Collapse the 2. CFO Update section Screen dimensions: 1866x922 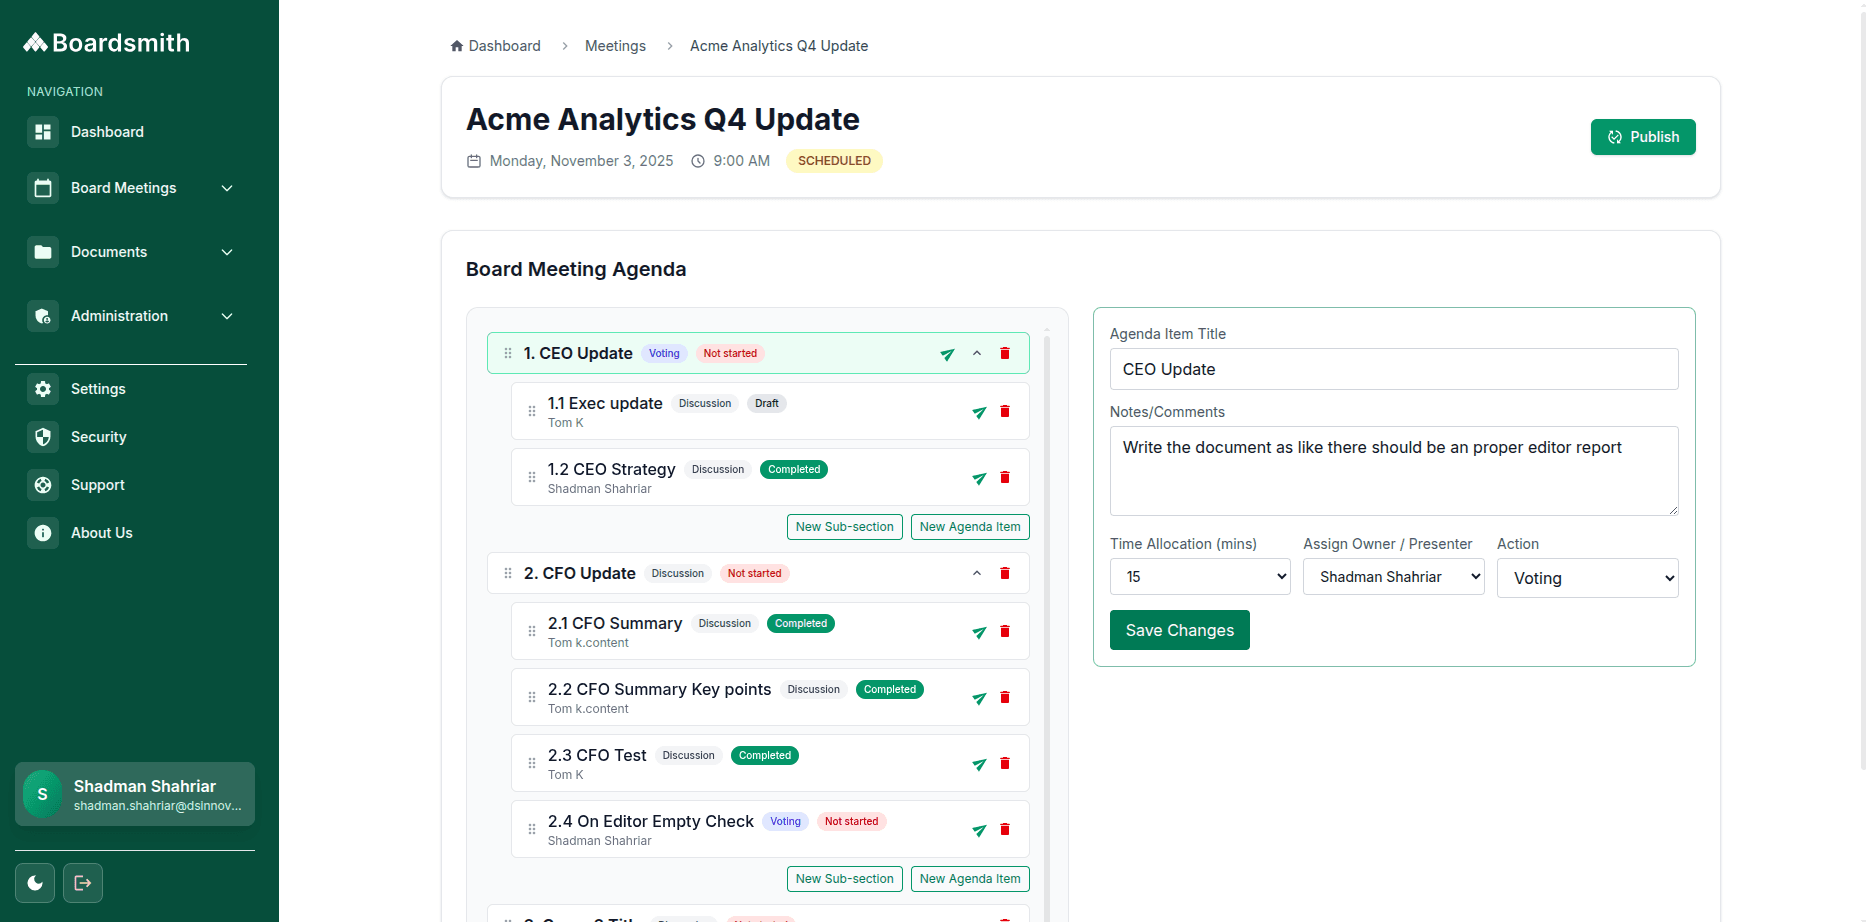pyautogui.click(x=977, y=573)
